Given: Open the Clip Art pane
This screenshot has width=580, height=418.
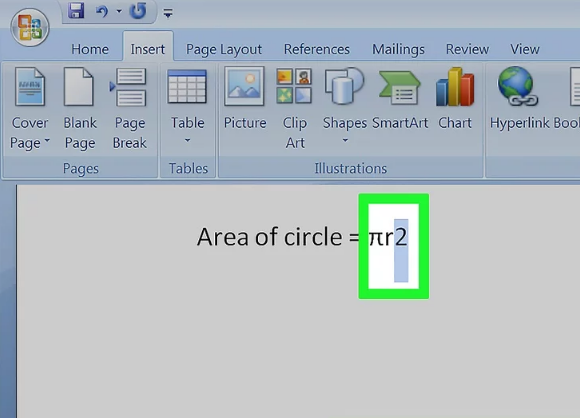Looking at the screenshot, I should (294, 108).
